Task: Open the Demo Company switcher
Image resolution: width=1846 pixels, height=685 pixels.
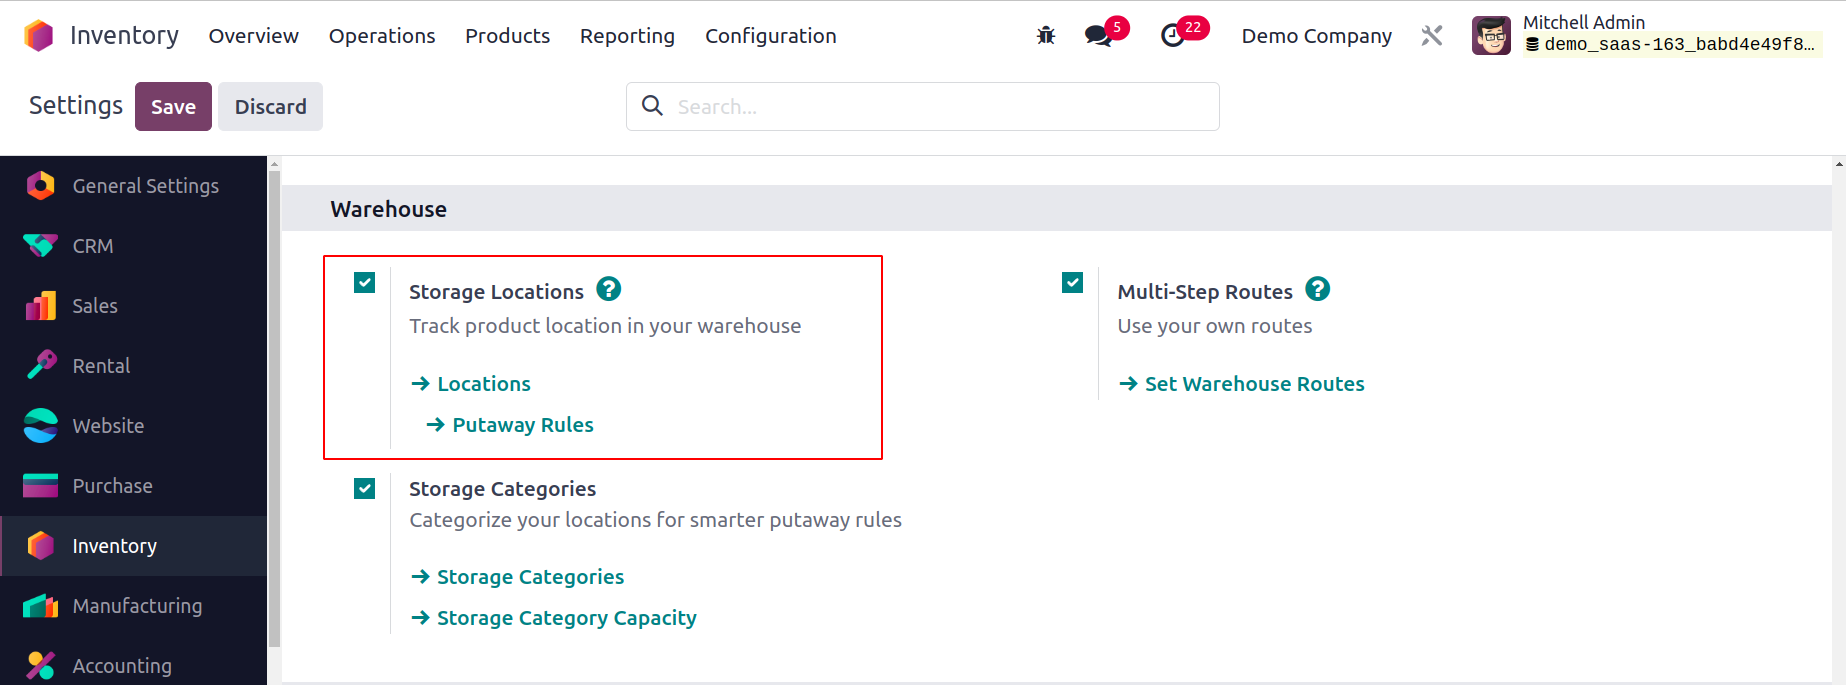Action: point(1316,36)
